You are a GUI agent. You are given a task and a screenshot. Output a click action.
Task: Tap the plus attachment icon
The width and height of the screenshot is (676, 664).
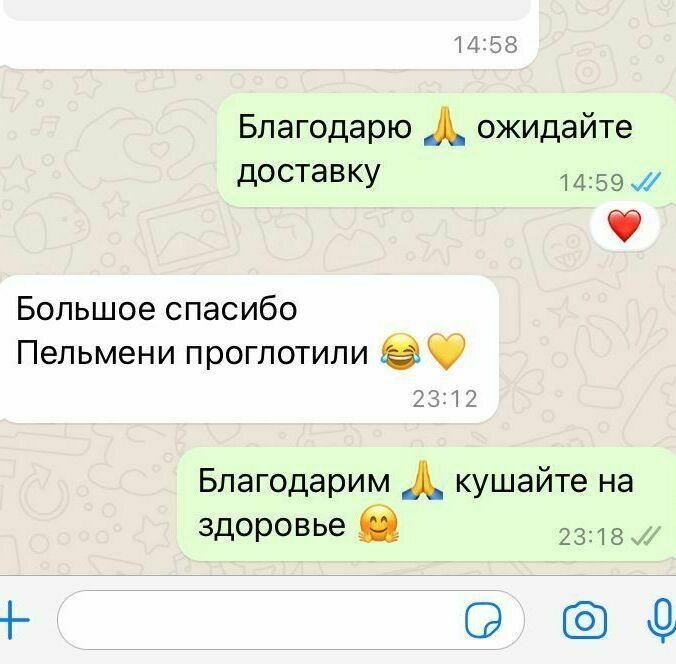click(x=14, y=620)
